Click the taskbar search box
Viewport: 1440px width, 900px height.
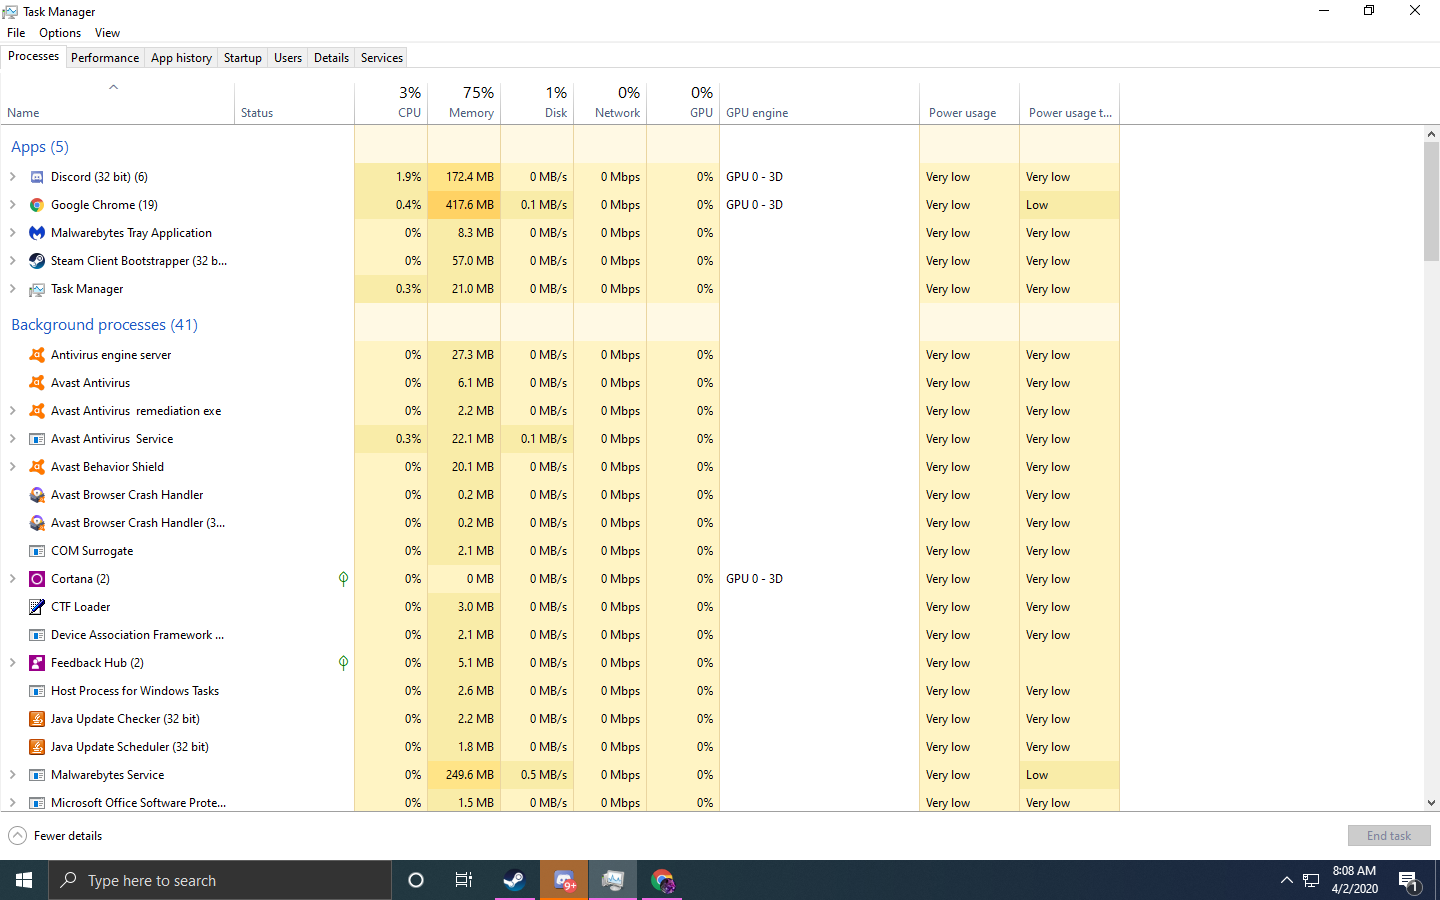pyautogui.click(x=220, y=880)
